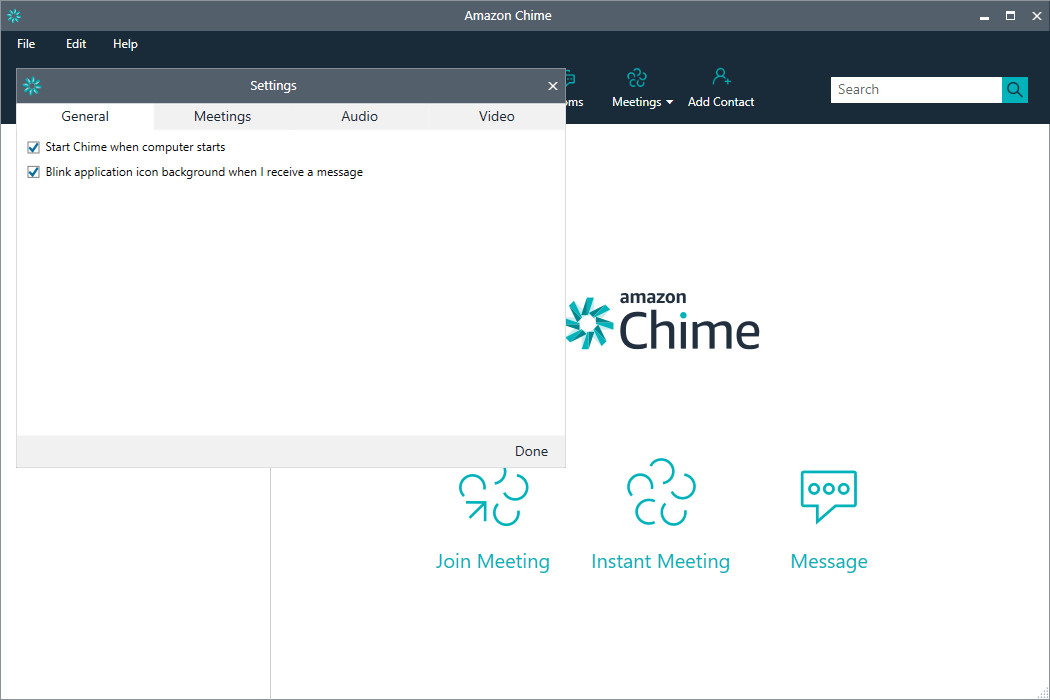Expand the Meetings toolbar dropdown arrow
Viewport: 1050px width, 700px height.
click(670, 102)
